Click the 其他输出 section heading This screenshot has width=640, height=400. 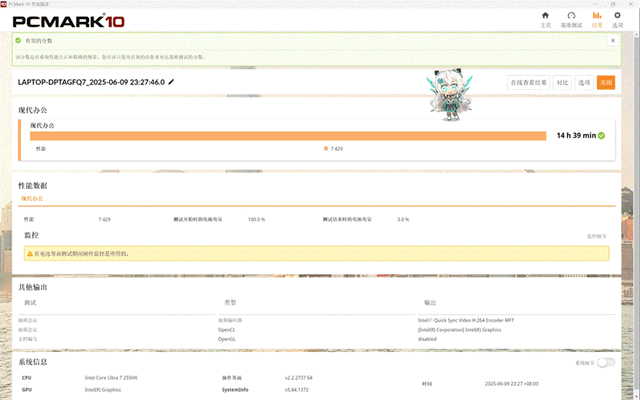[x=33, y=287]
